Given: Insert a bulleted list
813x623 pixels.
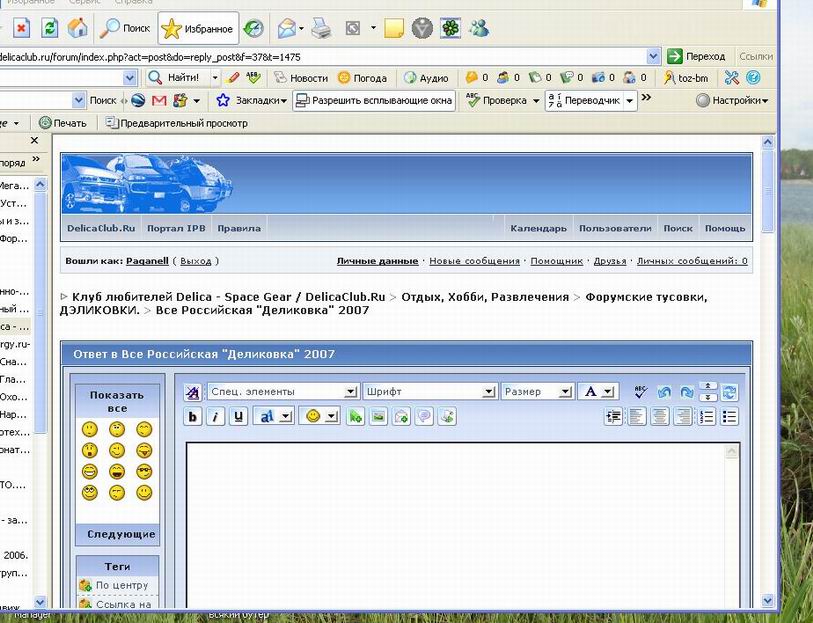Looking at the screenshot, I should click(730, 417).
